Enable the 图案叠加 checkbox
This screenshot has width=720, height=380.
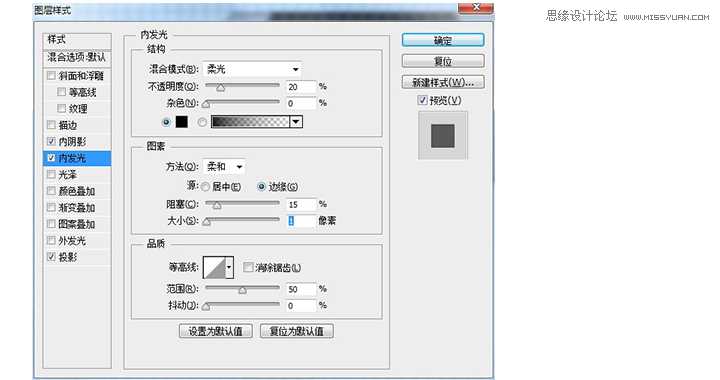coord(51,224)
